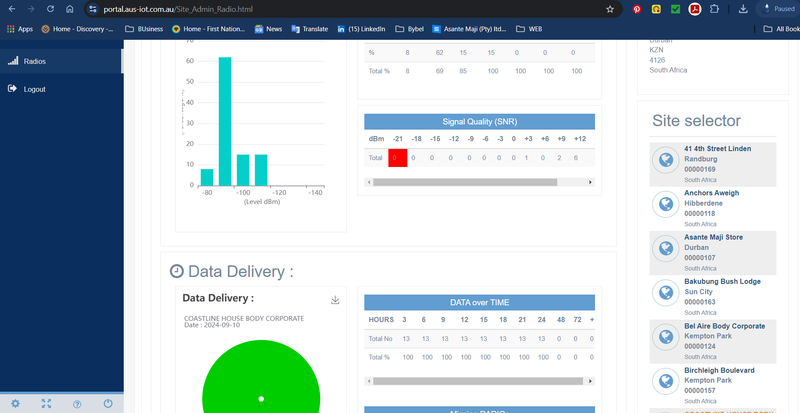The image size is (800, 413).
Task: Open the Translate bookmark
Action: [x=310, y=29]
